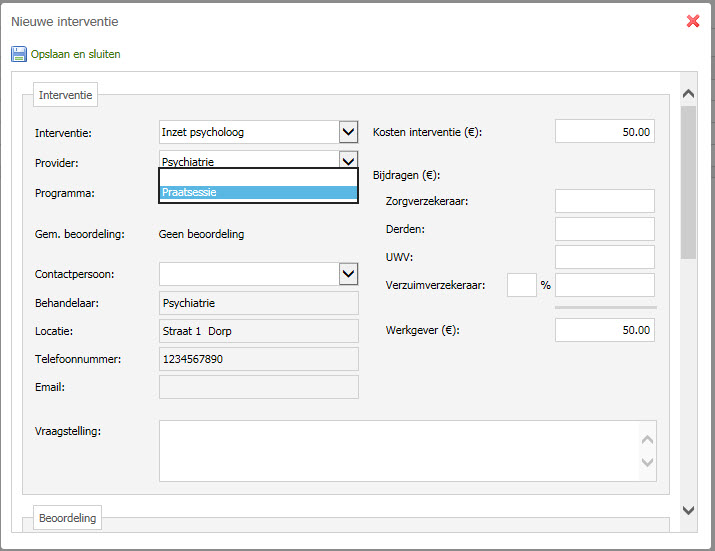Click the empty Email field
This screenshot has height=551, width=715.
click(x=259, y=387)
